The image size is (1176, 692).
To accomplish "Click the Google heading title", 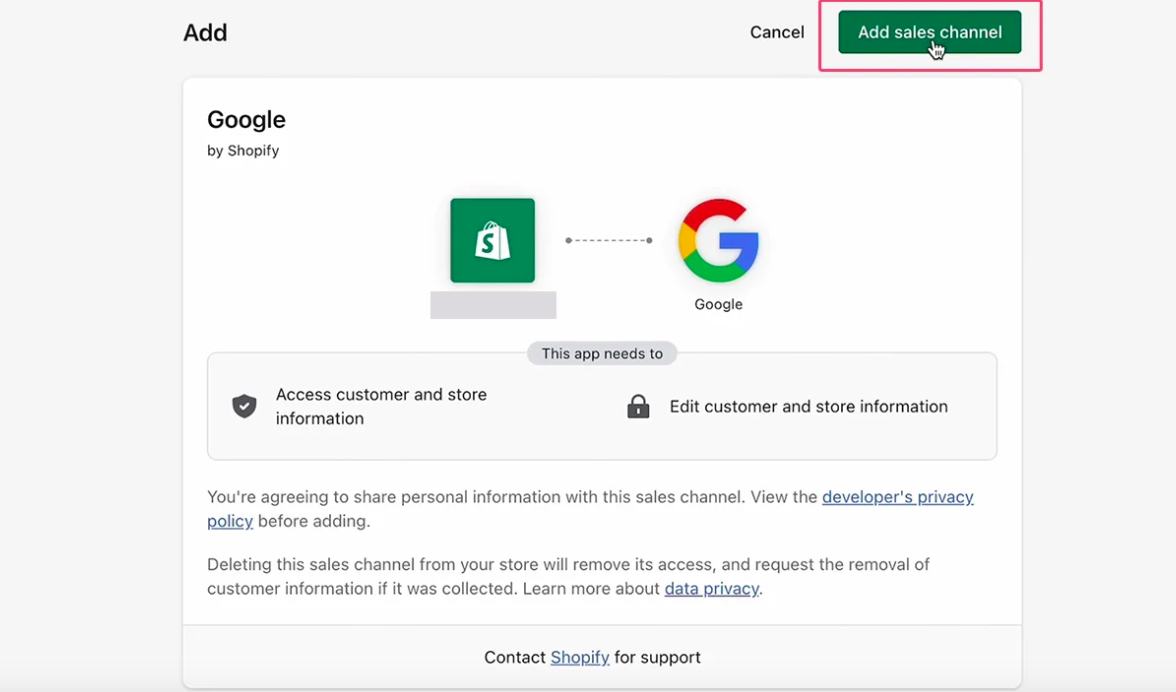I will click(246, 120).
